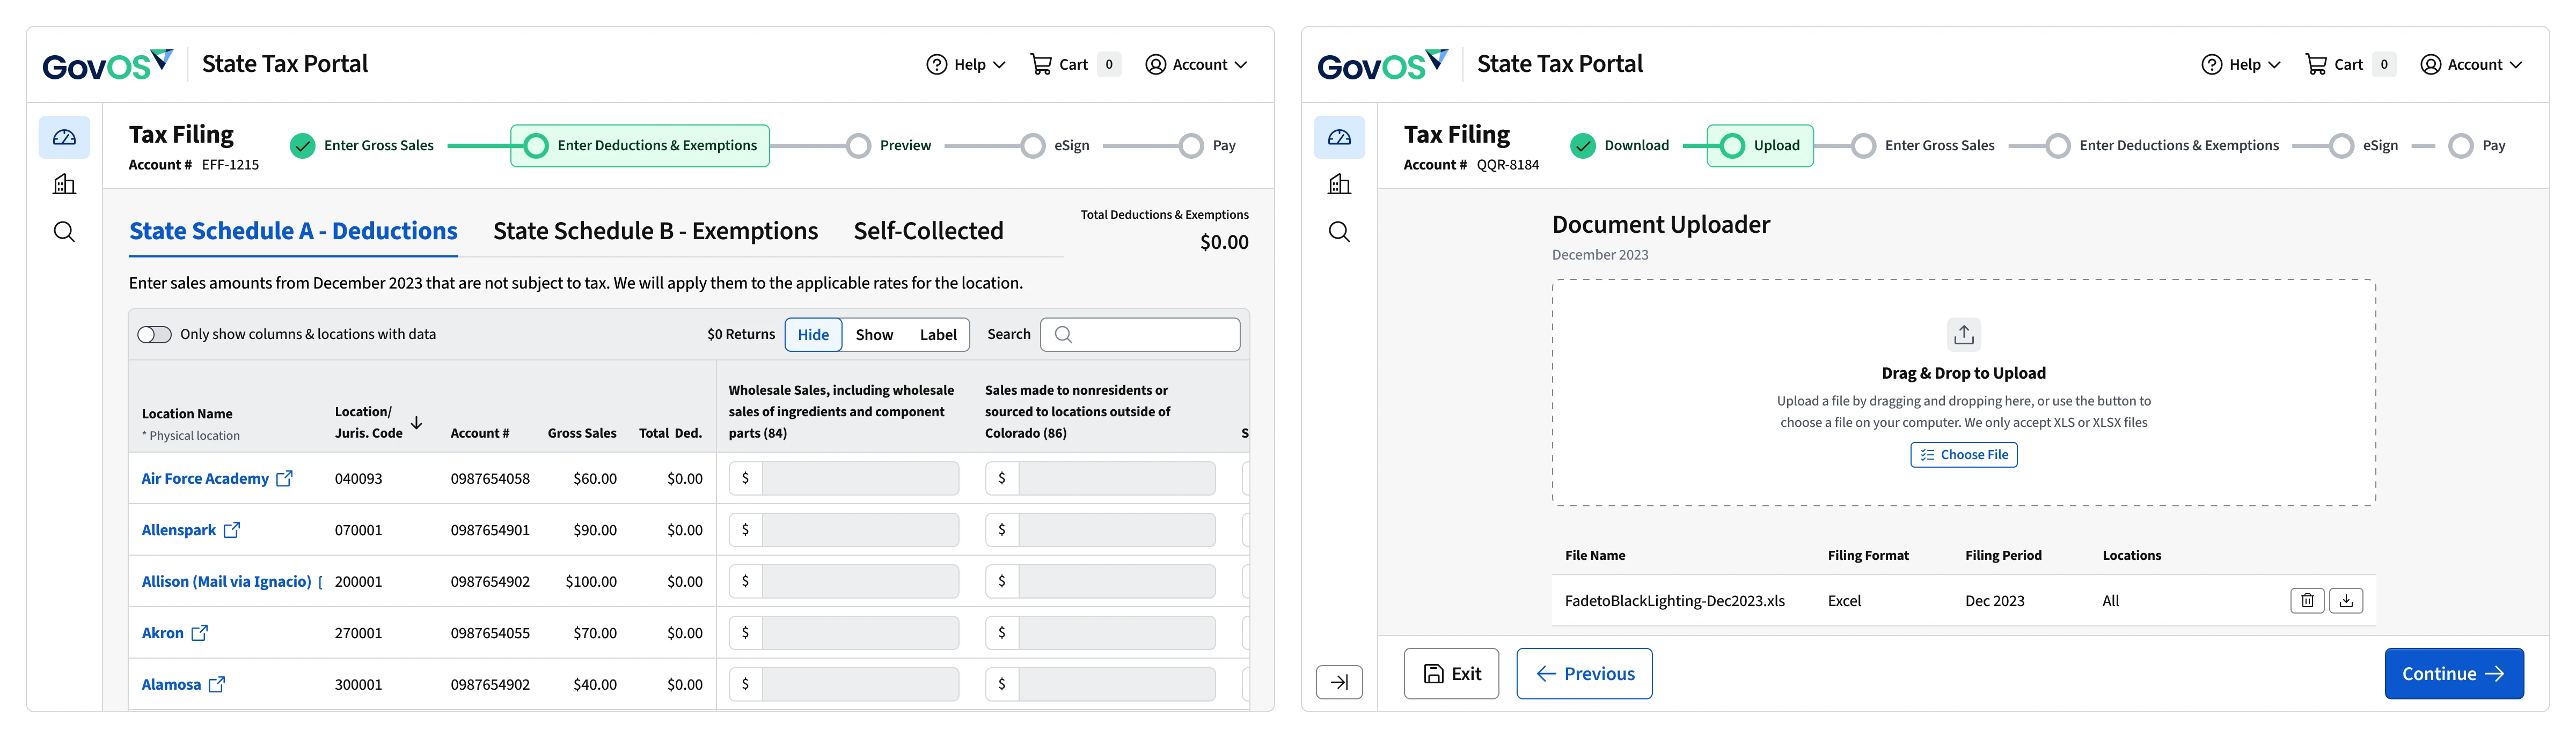Click the Cart icon in right portal header
The width and height of the screenshot is (2576, 738).
2316,64
